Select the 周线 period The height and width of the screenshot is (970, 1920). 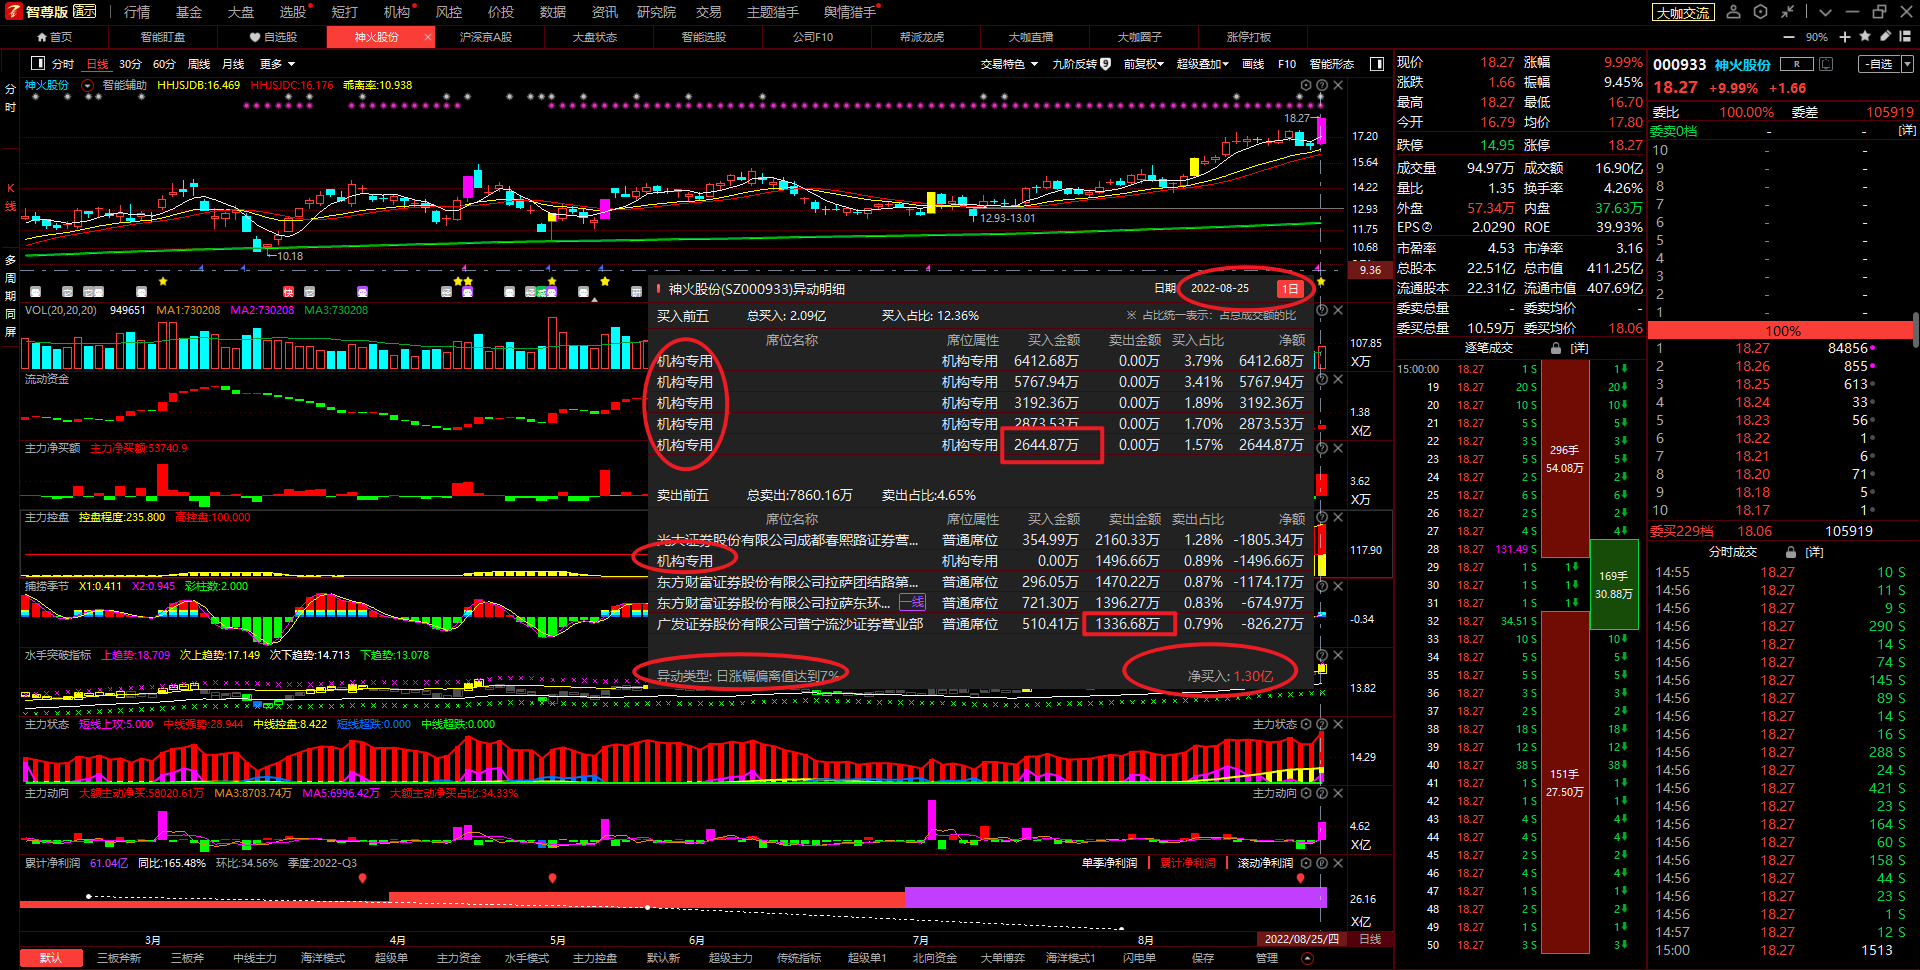click(x=199, y=64)
